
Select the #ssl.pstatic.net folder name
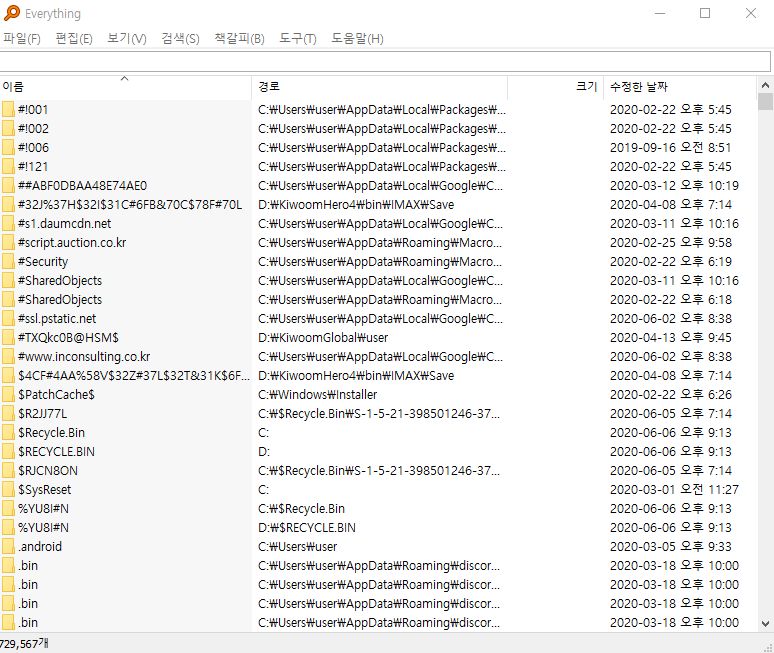57,319
